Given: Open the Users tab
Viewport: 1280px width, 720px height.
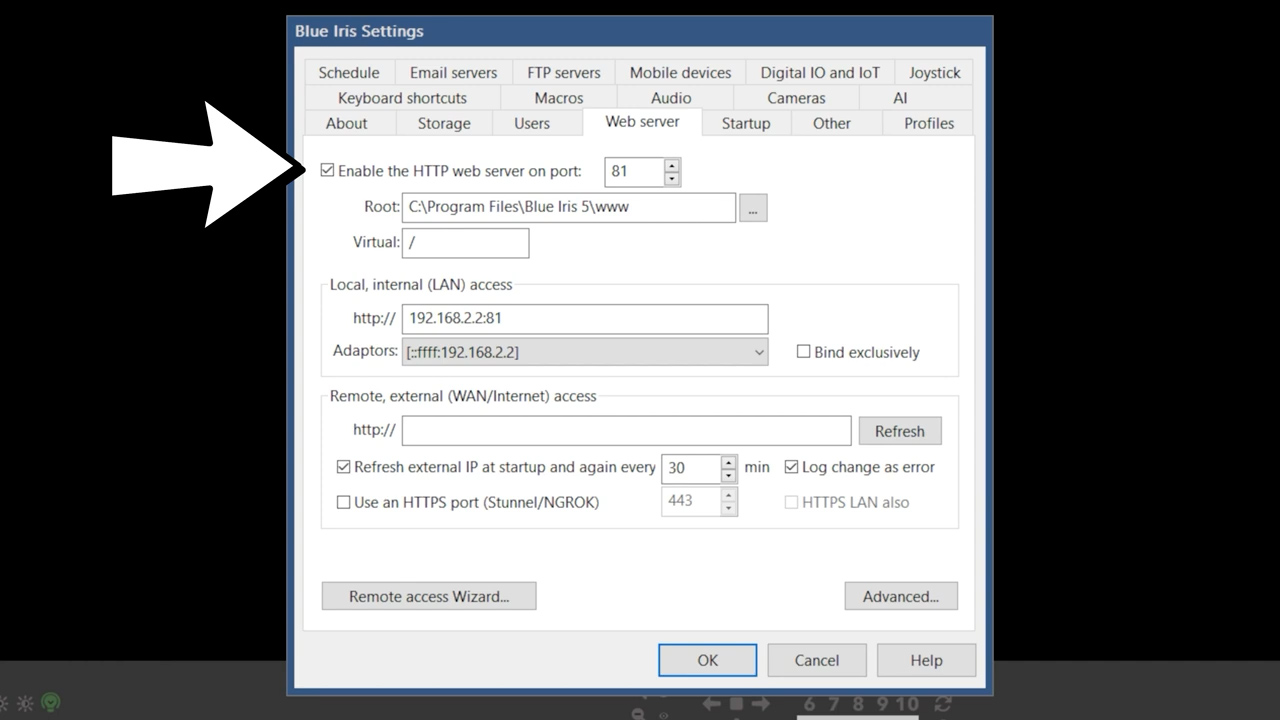Looking at the screenshot, I should point(532,123).
